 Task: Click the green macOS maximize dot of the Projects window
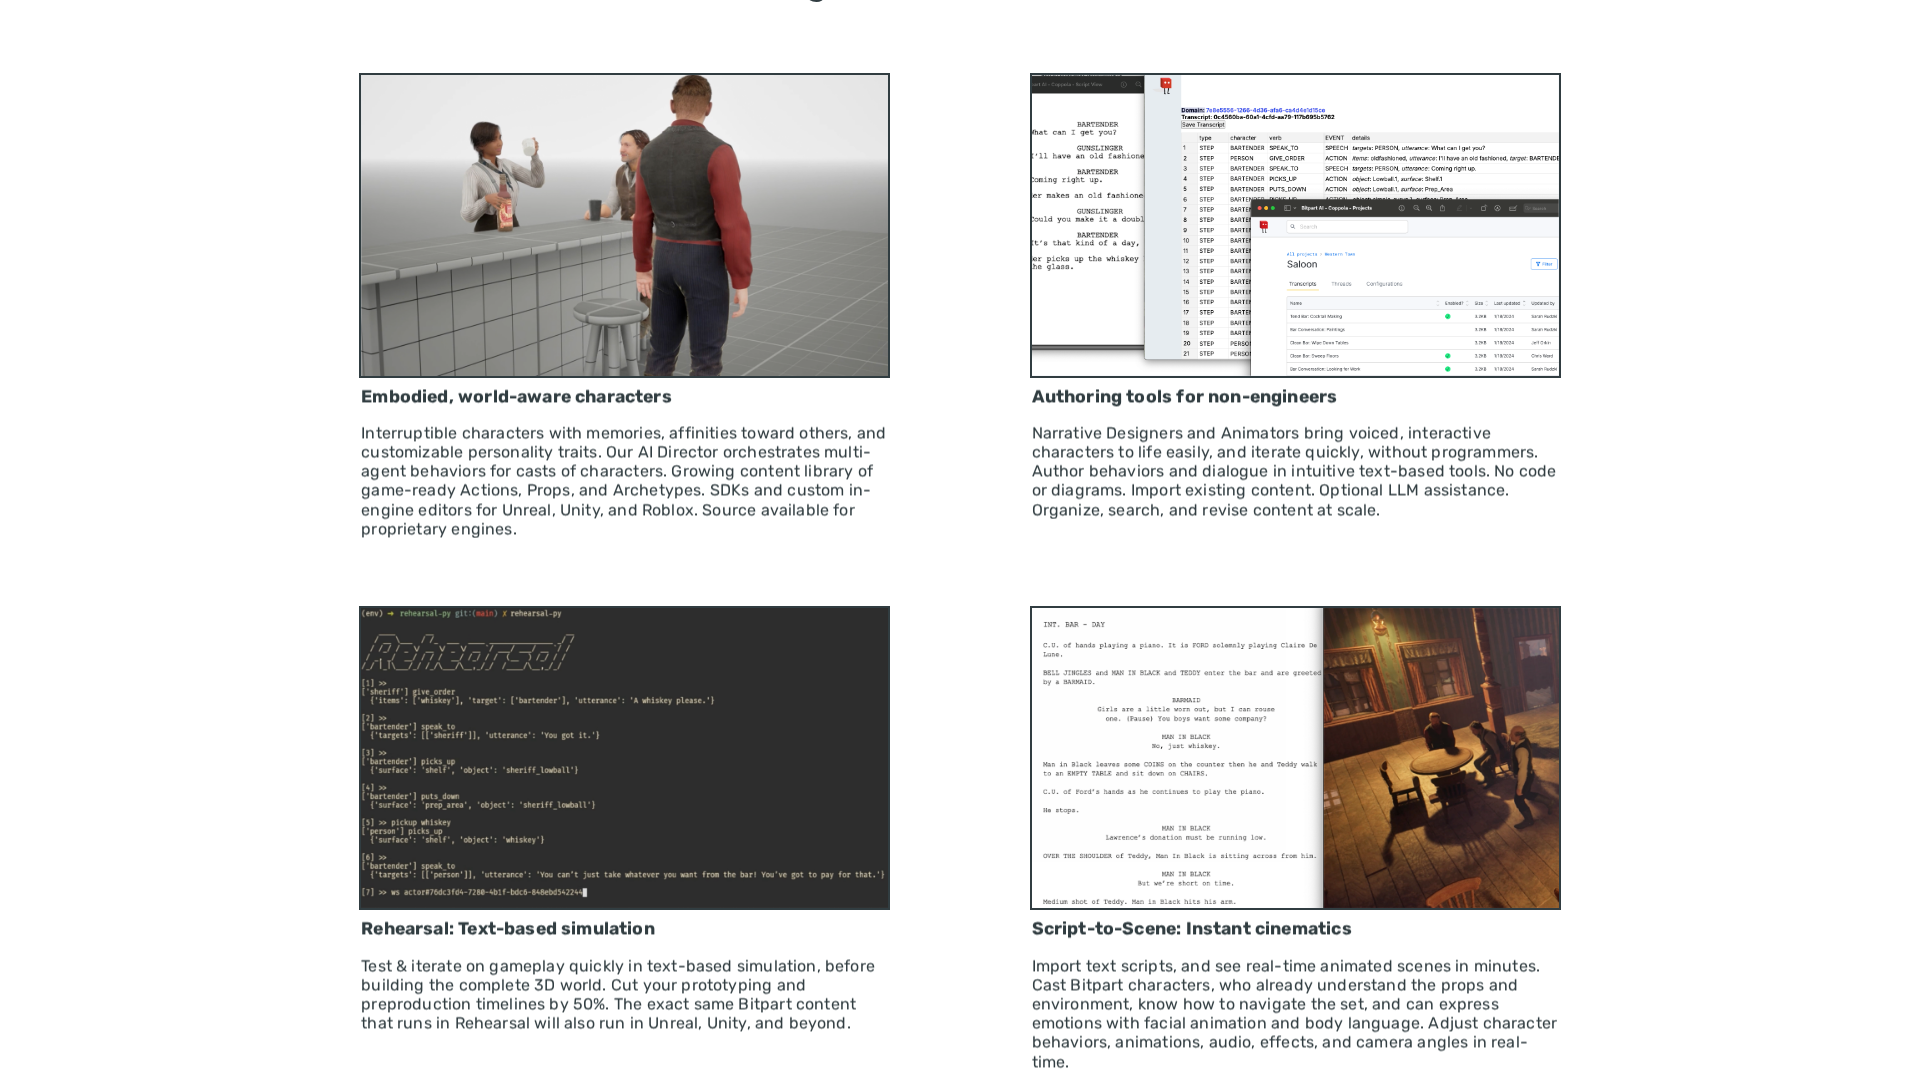click(1273, 208)
